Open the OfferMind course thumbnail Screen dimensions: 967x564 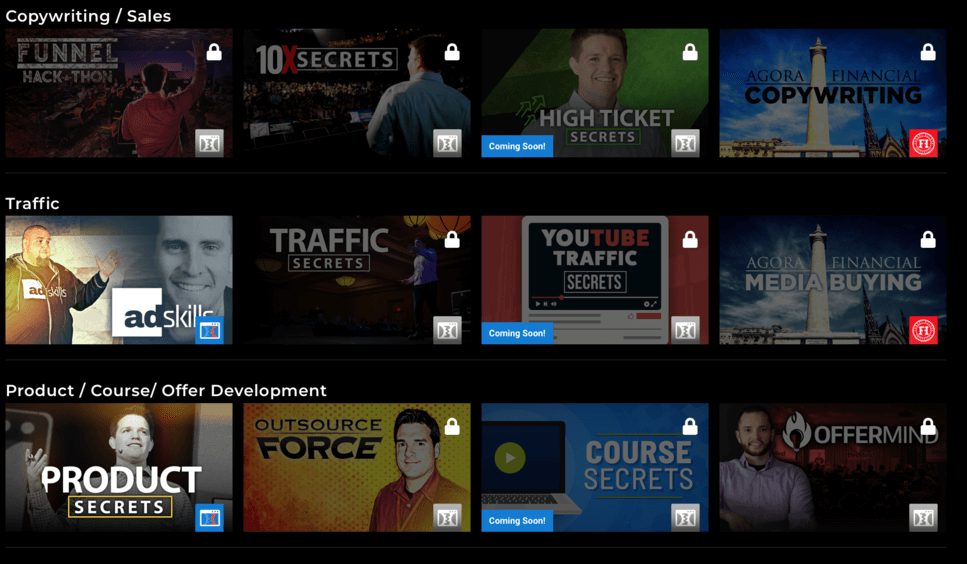coord(833,467)
